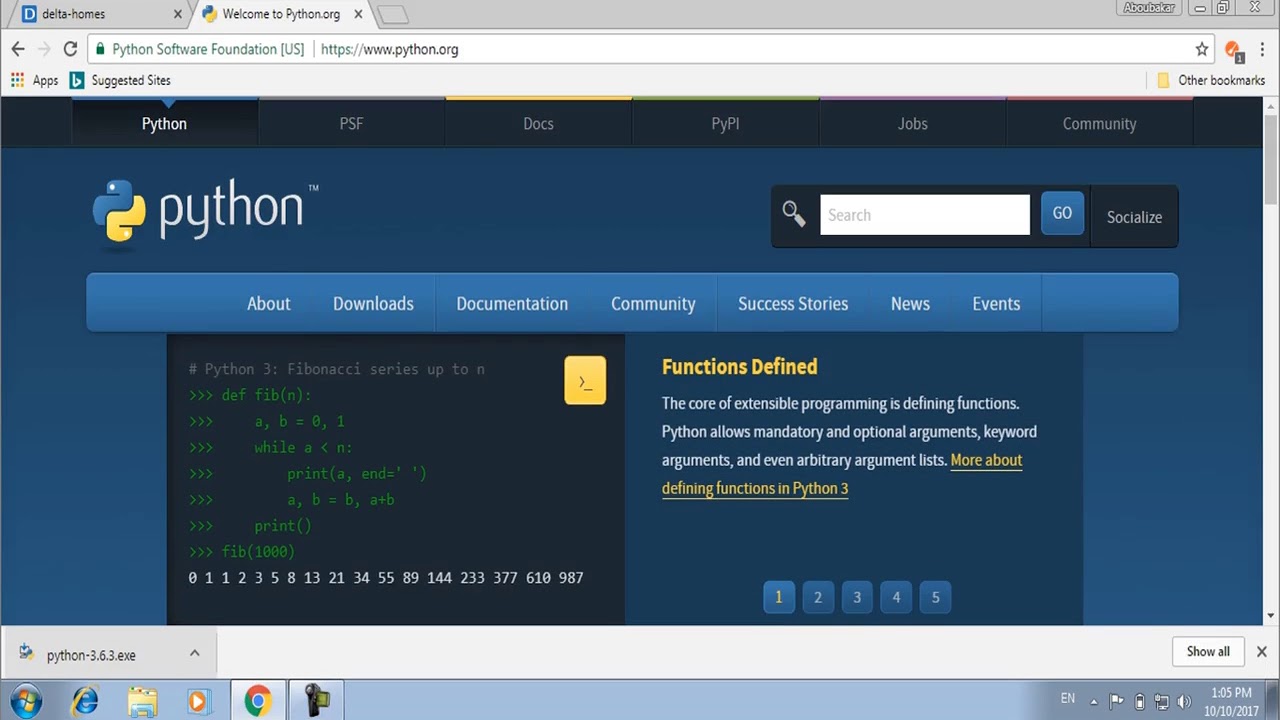
Task: Open the Events menu
Action: point(996,303)
